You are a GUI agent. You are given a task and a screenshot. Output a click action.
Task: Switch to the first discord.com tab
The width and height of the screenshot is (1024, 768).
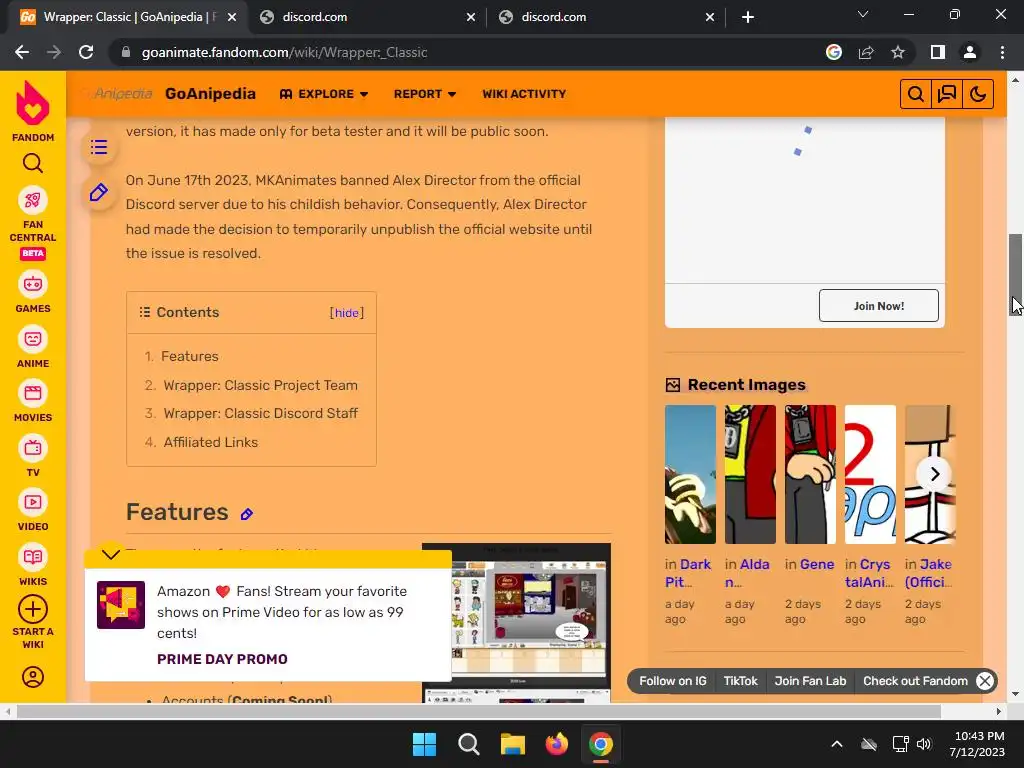click(x=366, y=17)
